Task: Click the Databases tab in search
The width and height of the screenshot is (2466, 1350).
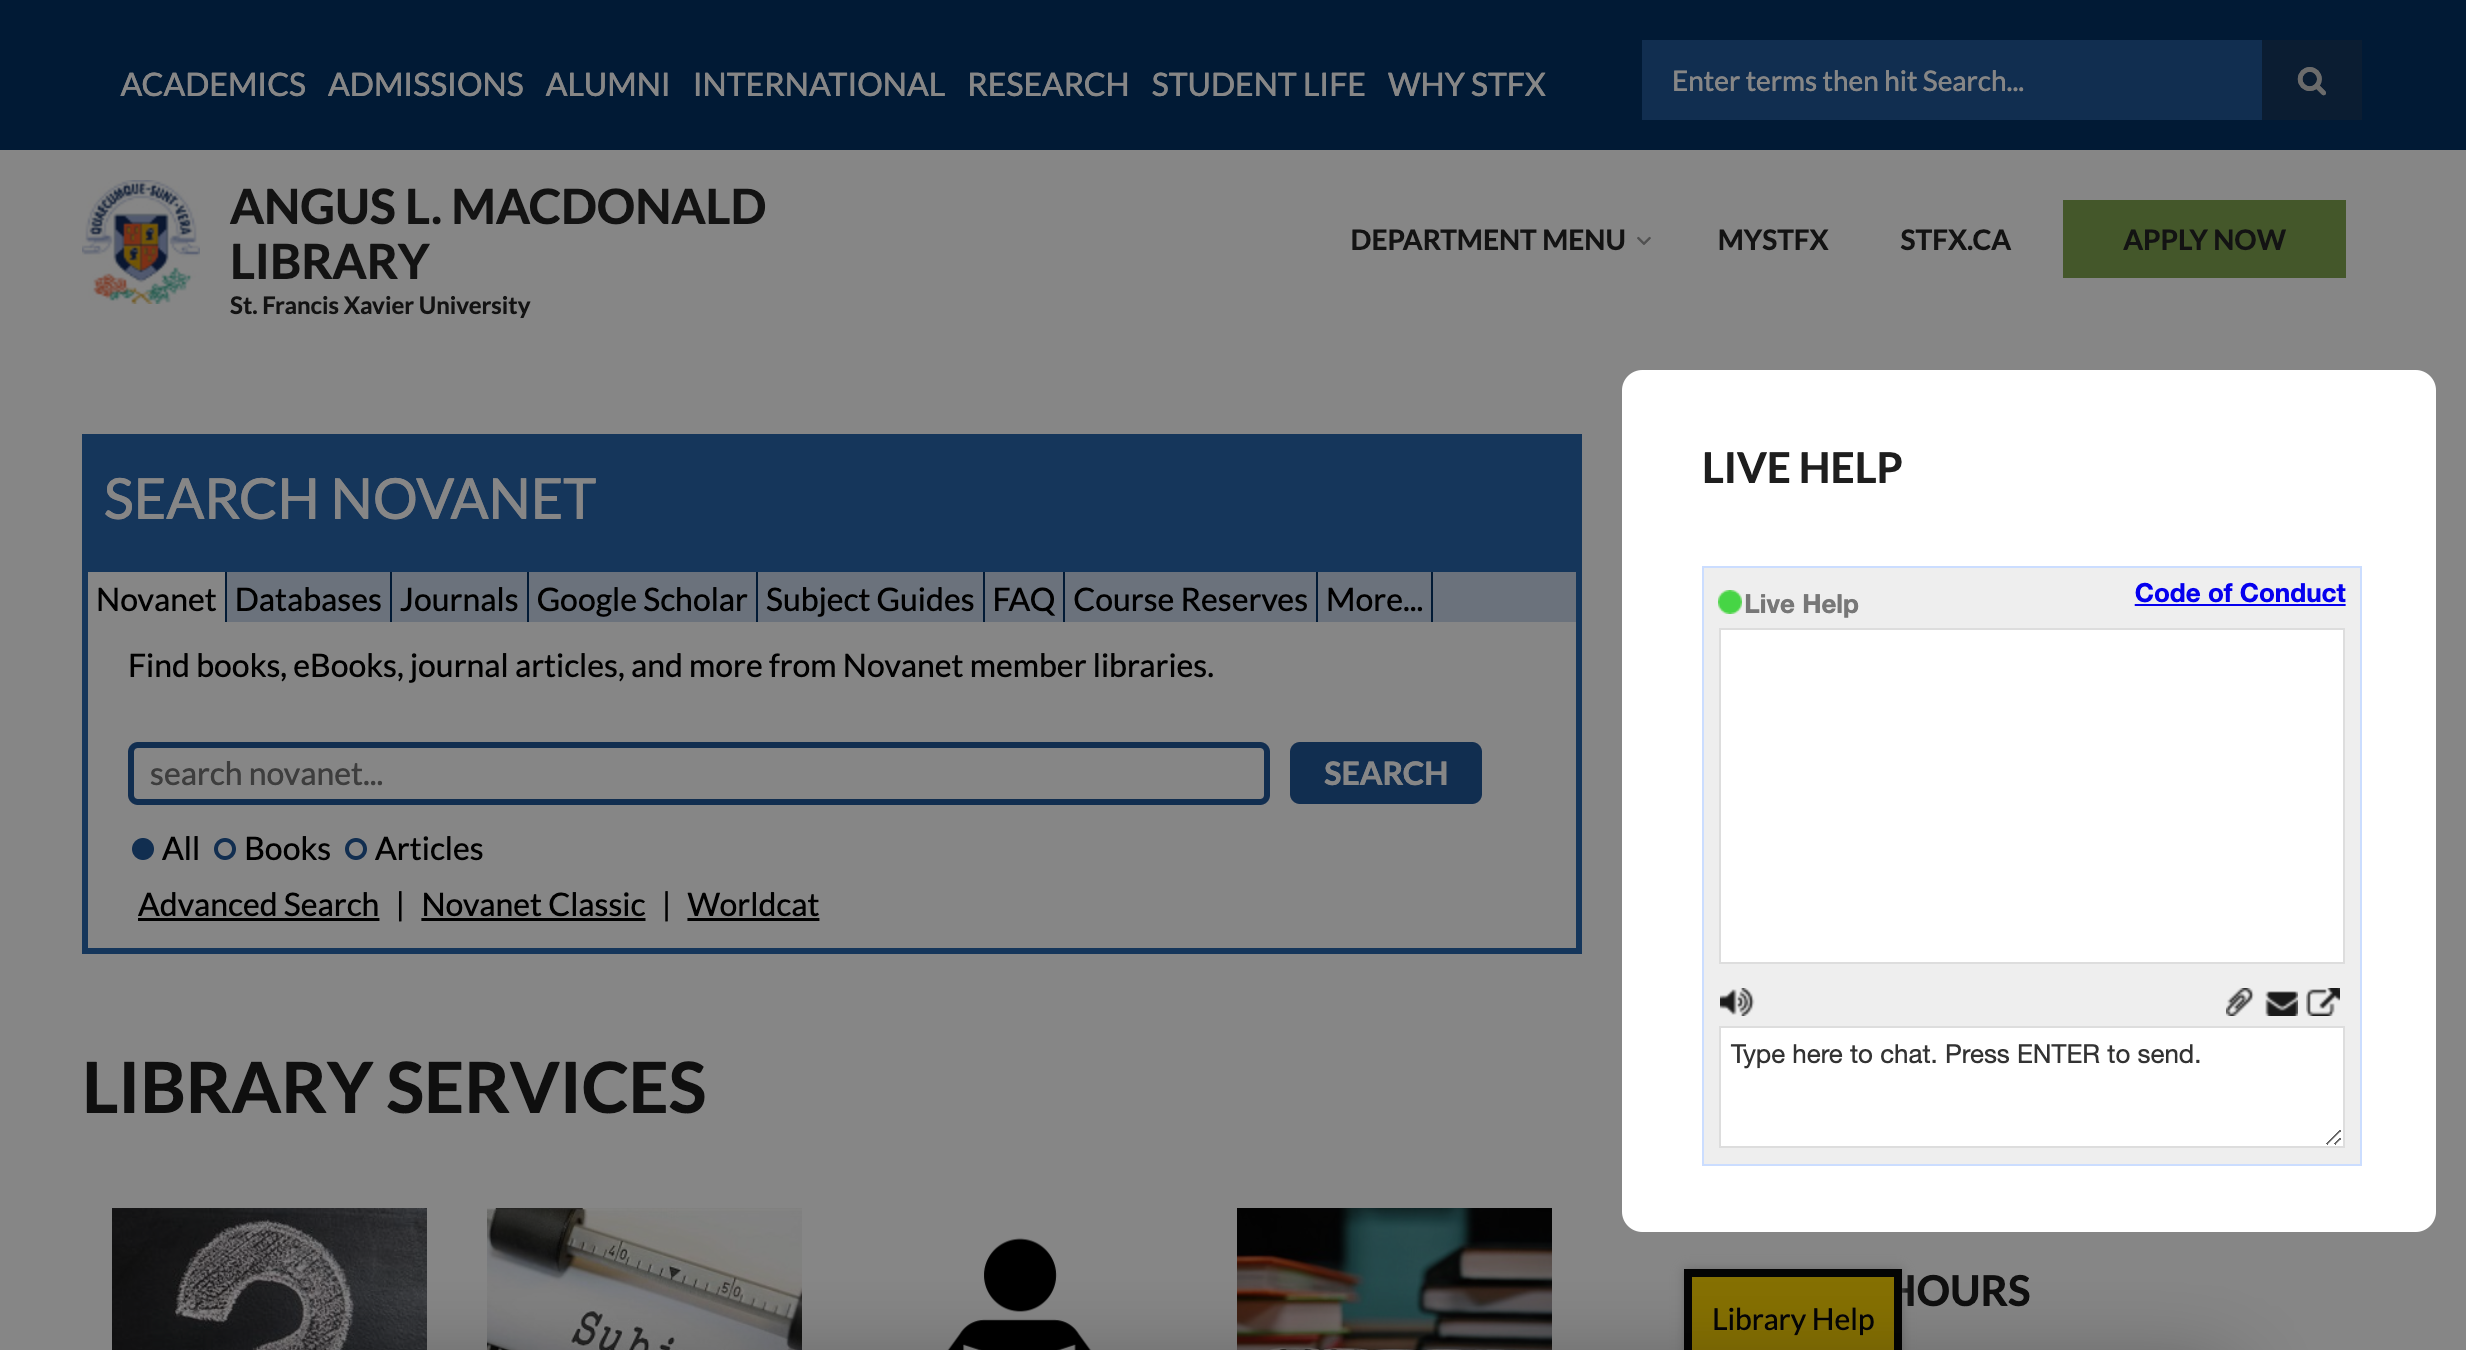Action: pyautogui.click(x=306, y=599)
